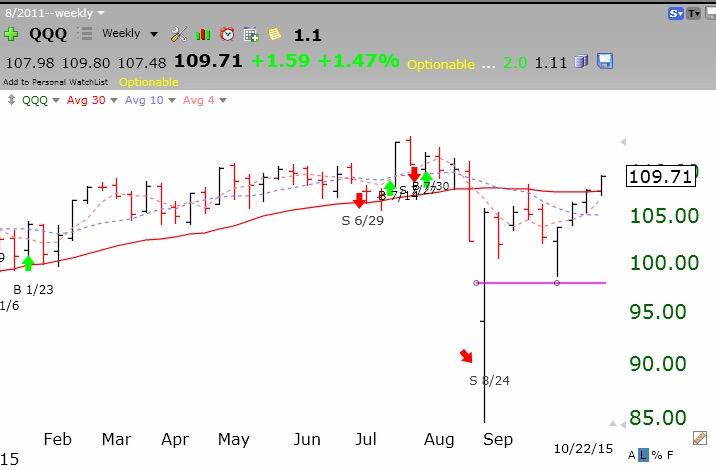The height and width of the screenshot is (470, 716).
Task: Select the magenta horizontal support line
Action: [541, 283]
